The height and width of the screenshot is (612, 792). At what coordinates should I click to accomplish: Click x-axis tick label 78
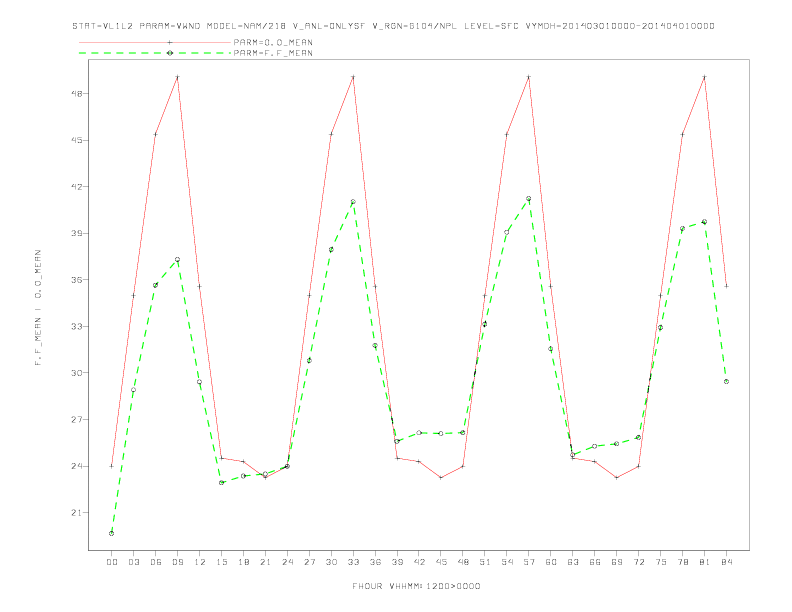[x=682, y=562]
